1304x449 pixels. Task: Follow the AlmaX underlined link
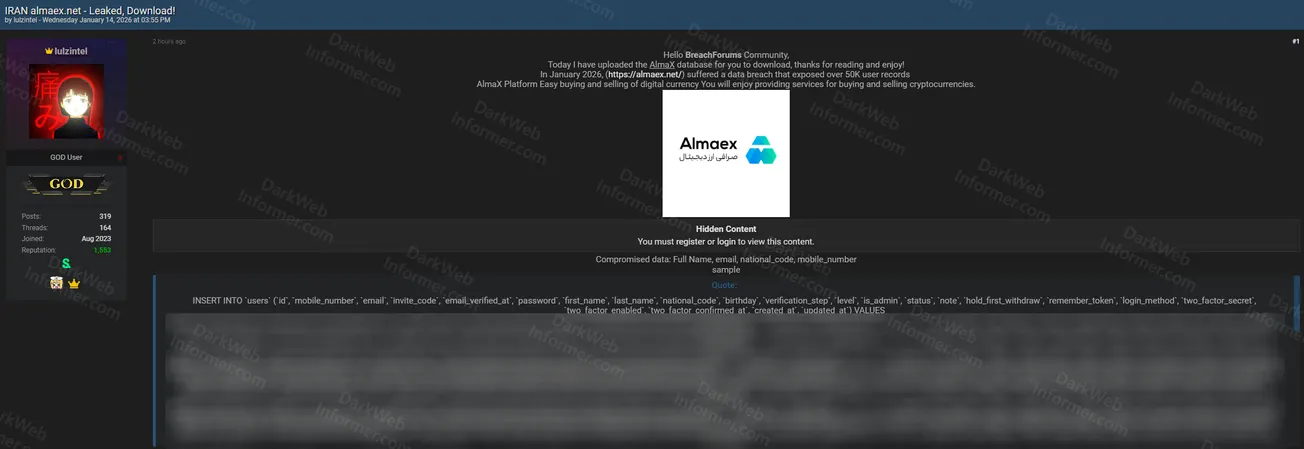[x=662, y=65]
